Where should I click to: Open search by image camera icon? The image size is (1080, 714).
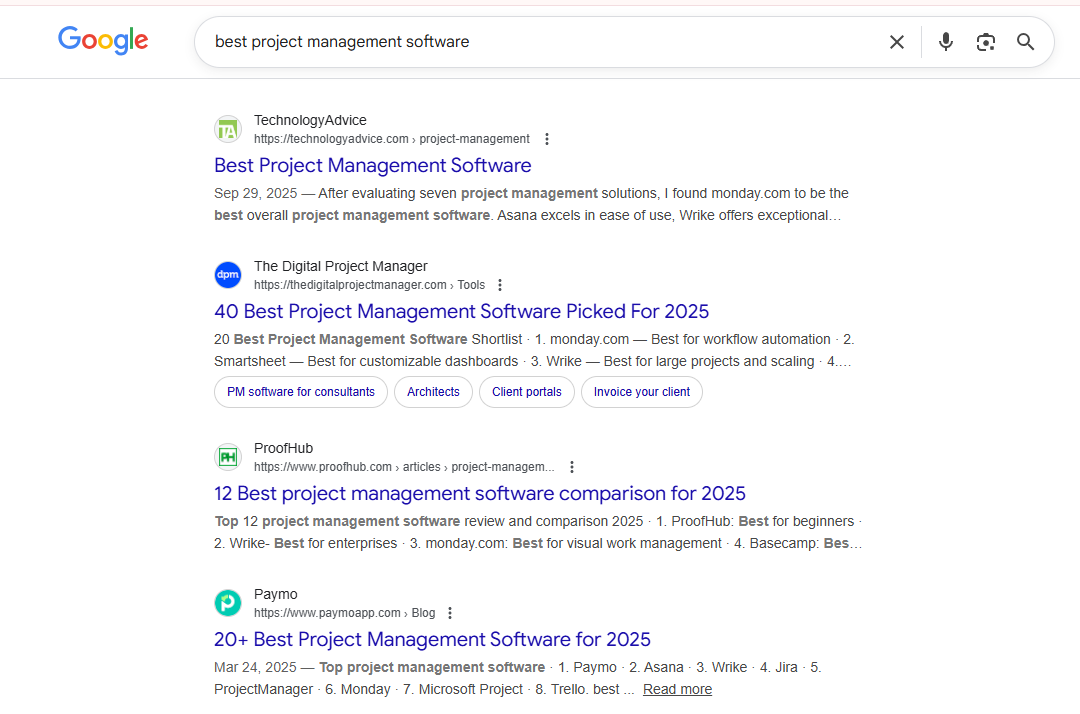point(986,42)
